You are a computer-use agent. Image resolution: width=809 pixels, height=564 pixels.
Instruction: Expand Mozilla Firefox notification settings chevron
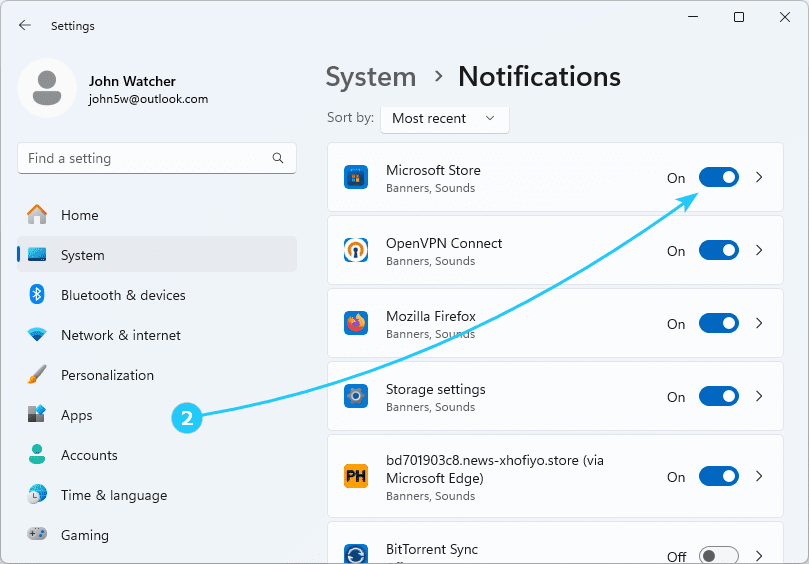click(x=759, y=323)
